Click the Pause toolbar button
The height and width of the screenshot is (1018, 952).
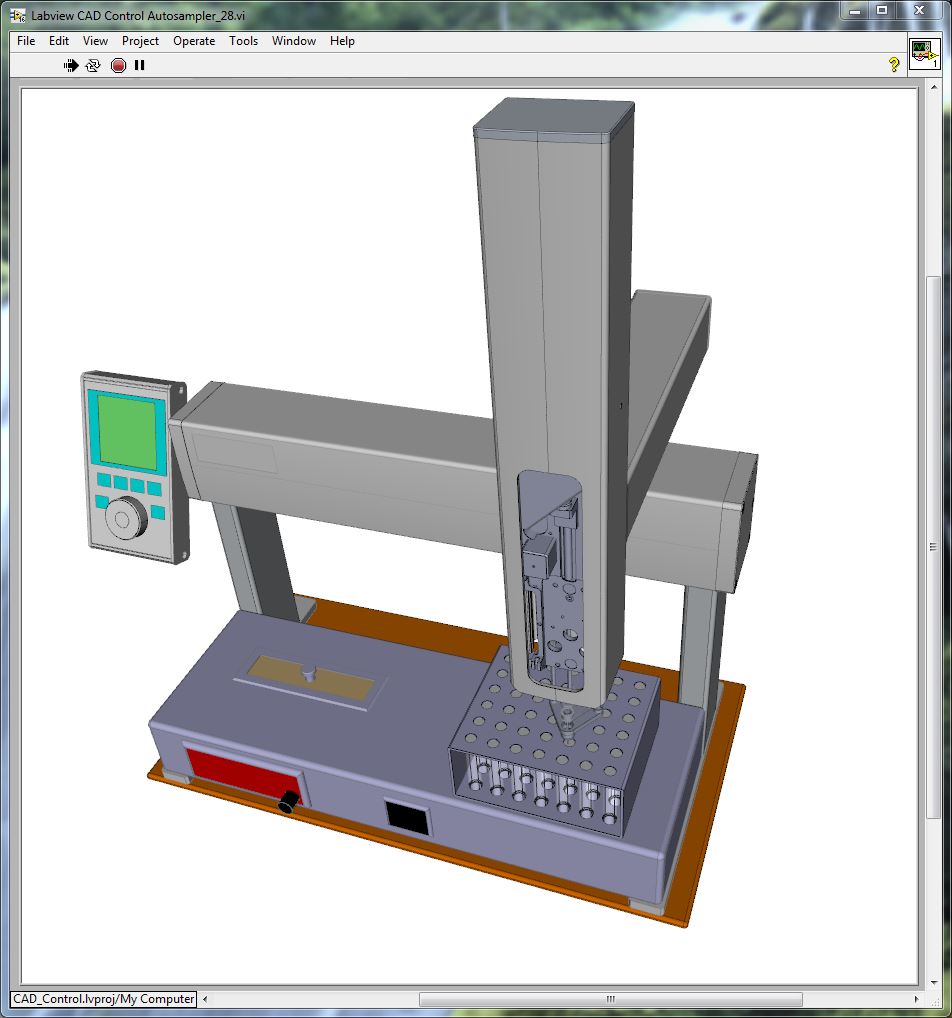tap(140, 65)
